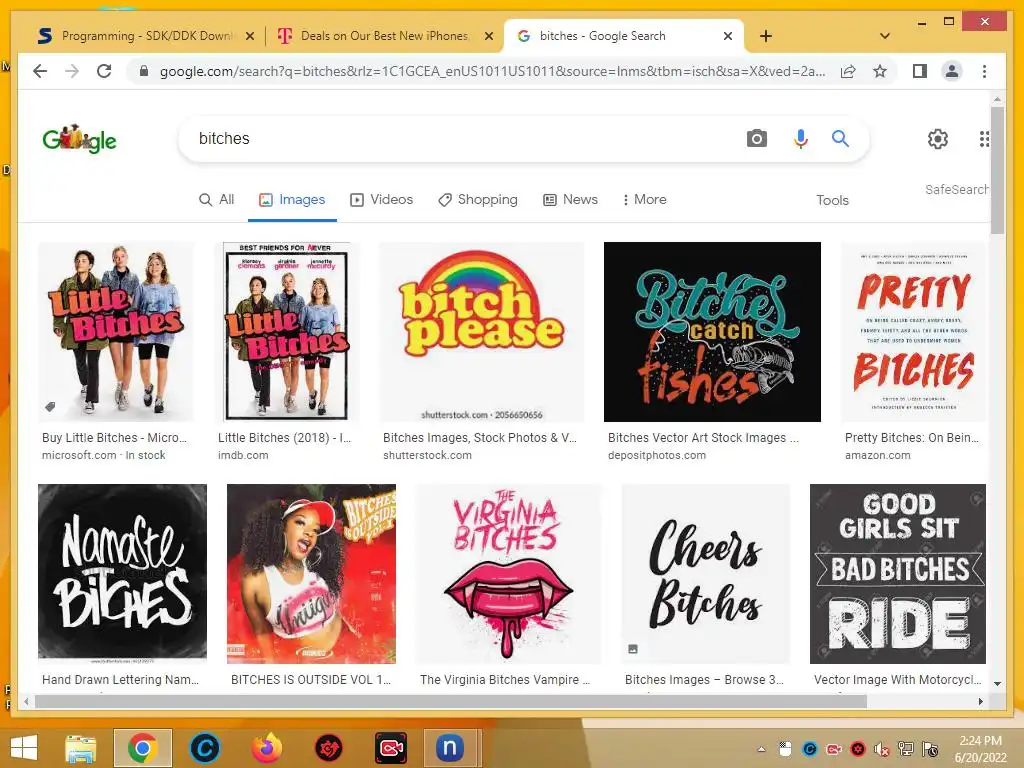Submit search with magnifier icon

(x=840, y=138)
